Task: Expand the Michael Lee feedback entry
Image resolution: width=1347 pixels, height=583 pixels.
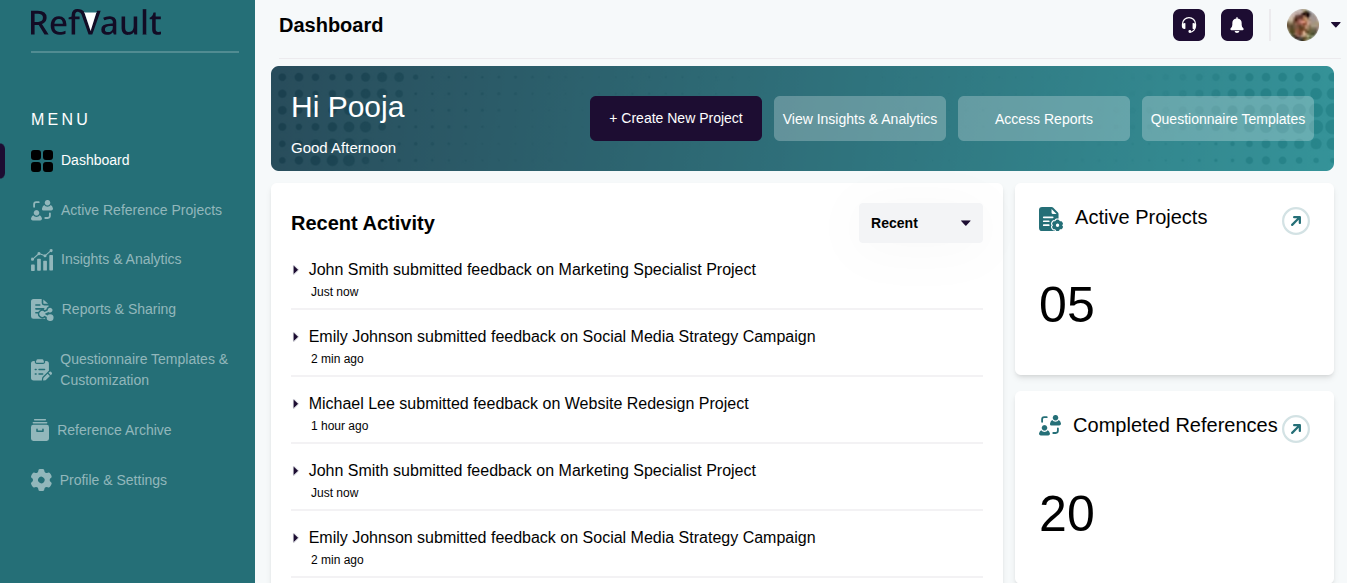Action: 296,404
